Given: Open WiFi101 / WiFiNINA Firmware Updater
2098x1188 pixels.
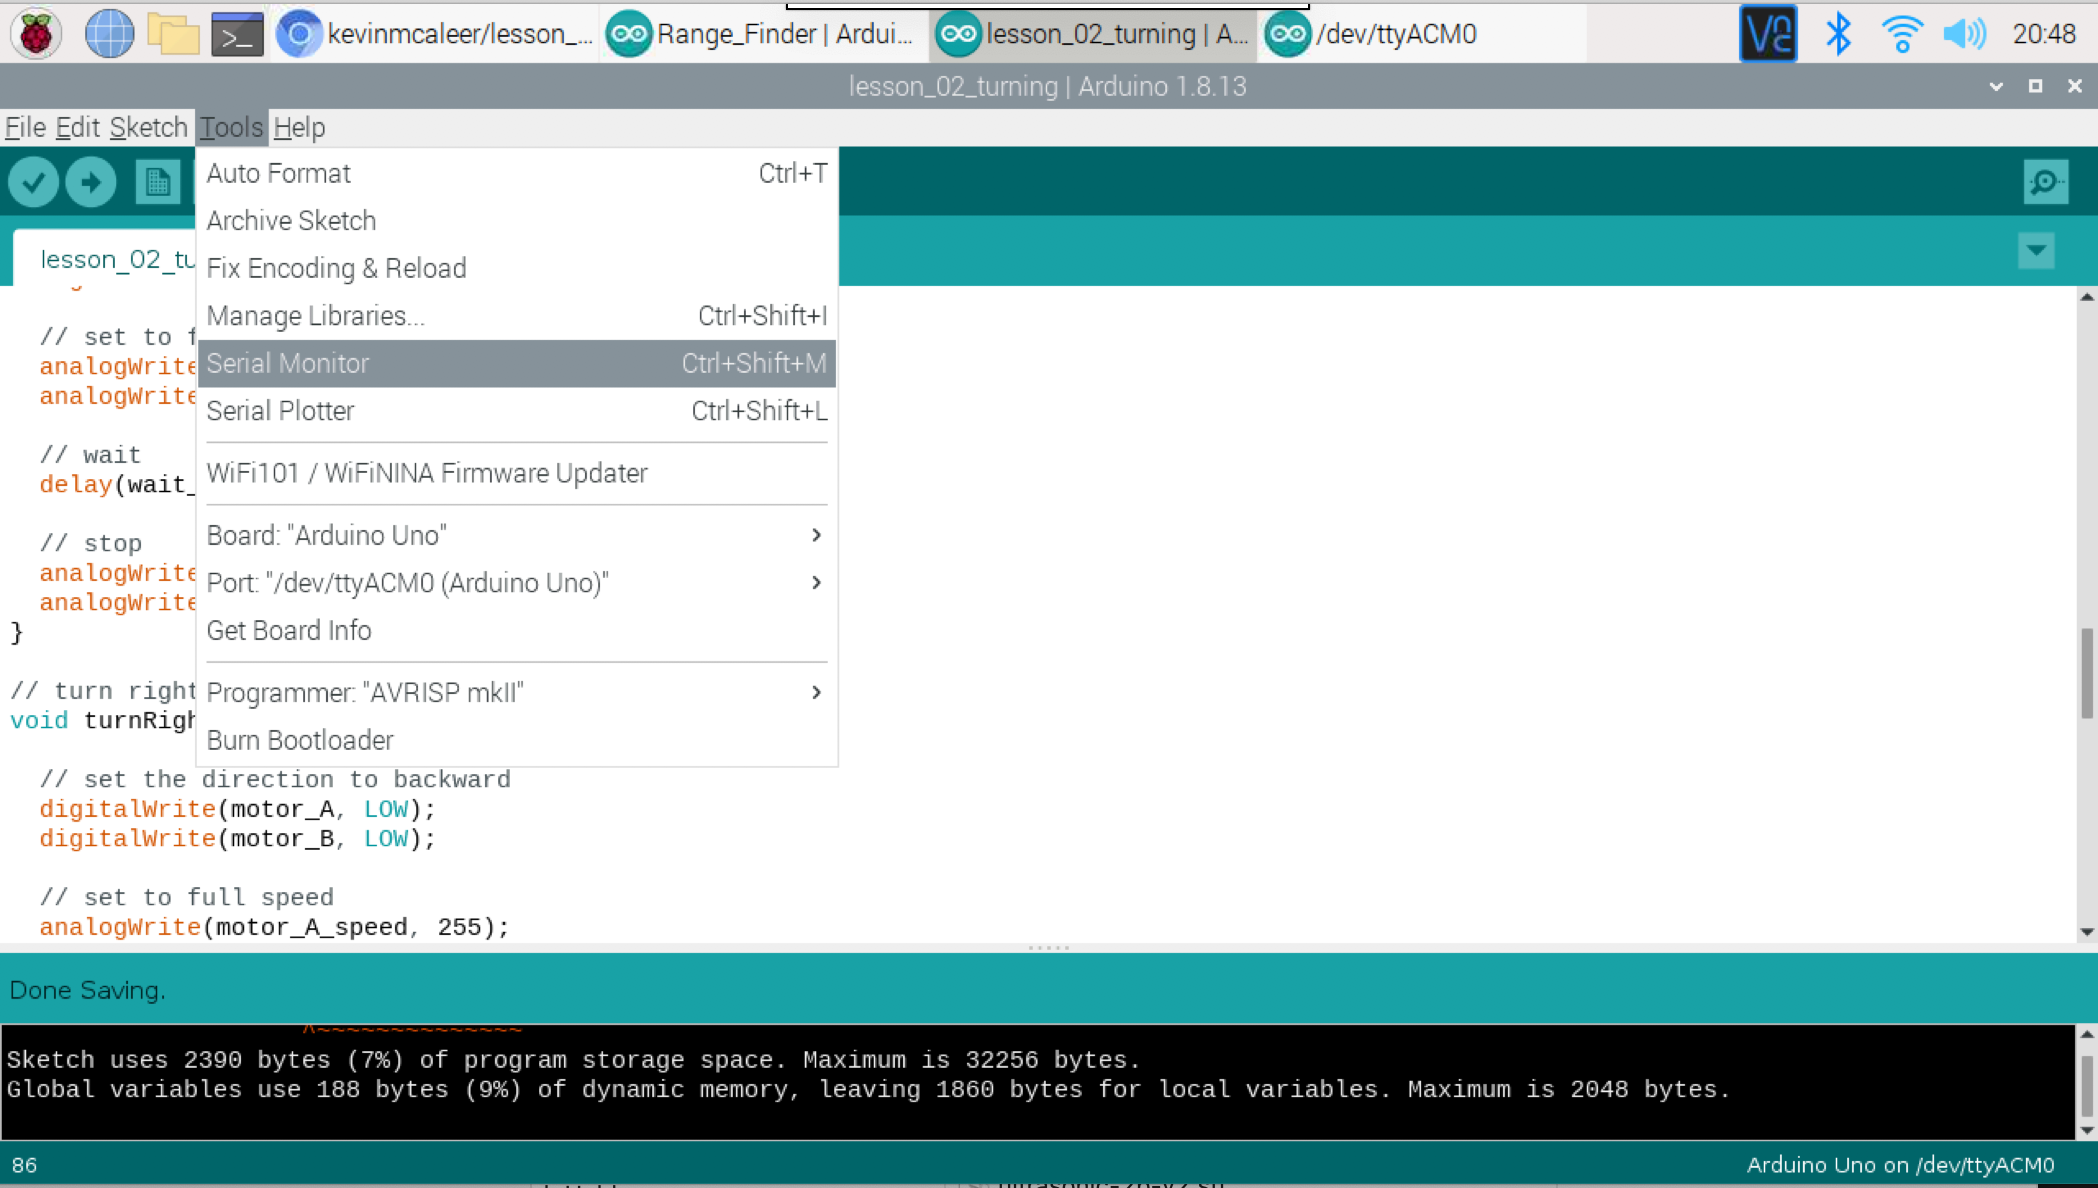Looking at the screenshot, I should tap(517, 473).
